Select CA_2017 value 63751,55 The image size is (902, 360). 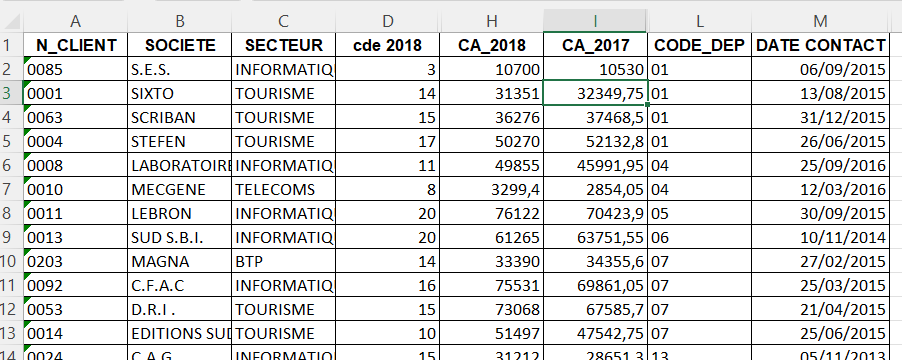tap(595, 238)
